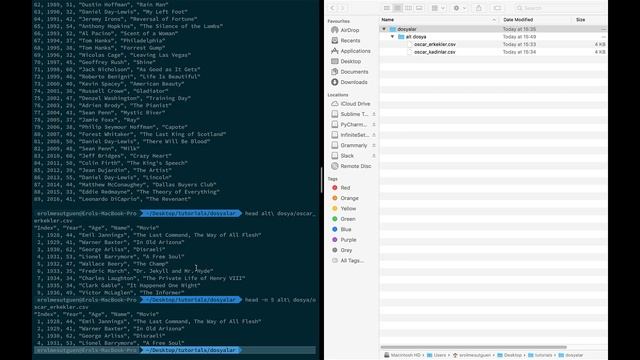Open the Finder action gear menu
This screenshot has height=360, width=640.
[459, 8]
